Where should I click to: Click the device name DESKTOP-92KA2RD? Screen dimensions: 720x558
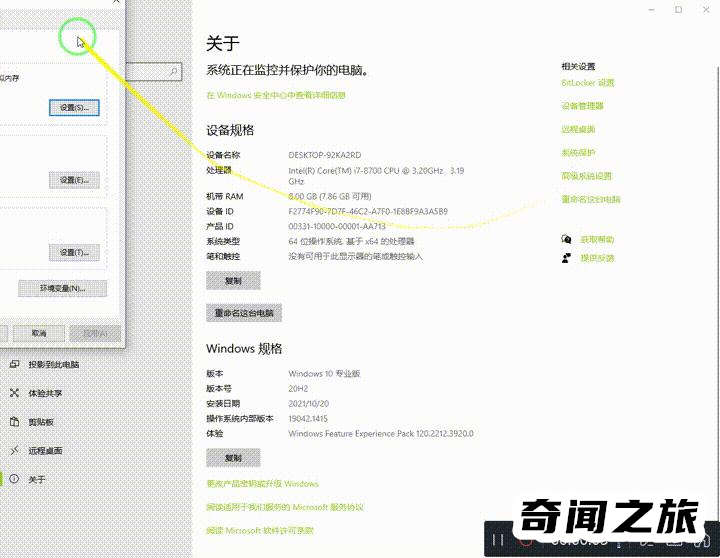pos(325,155)
